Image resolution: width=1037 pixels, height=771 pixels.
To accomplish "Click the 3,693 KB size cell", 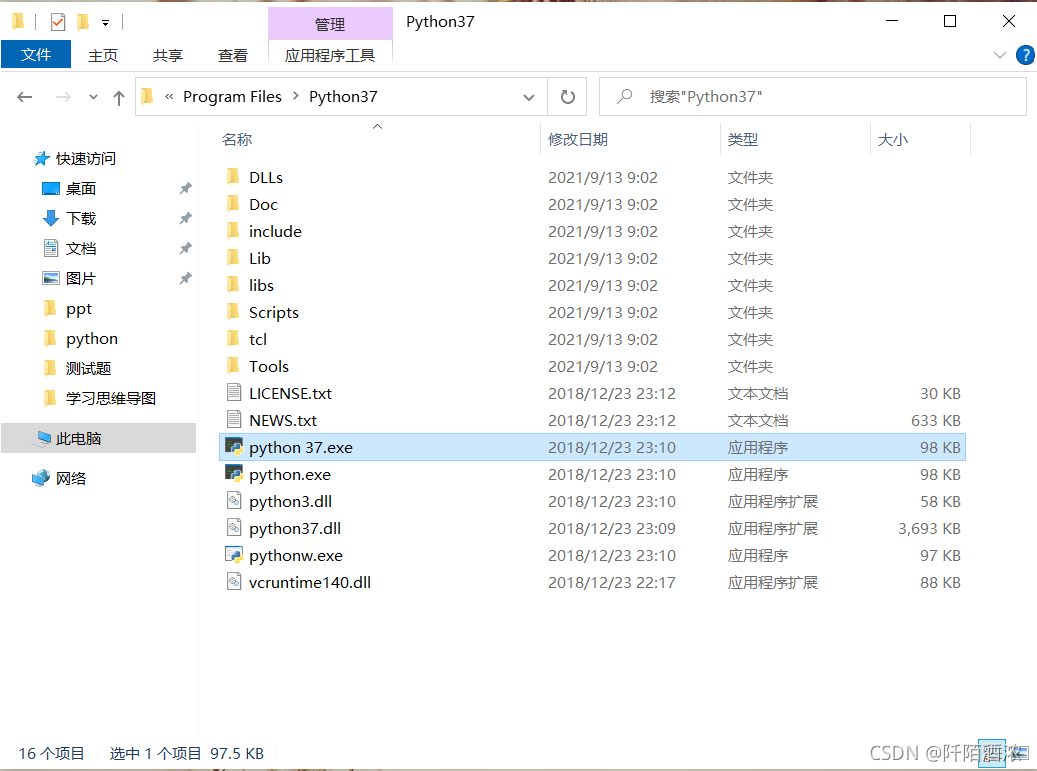I will (929, 528).
